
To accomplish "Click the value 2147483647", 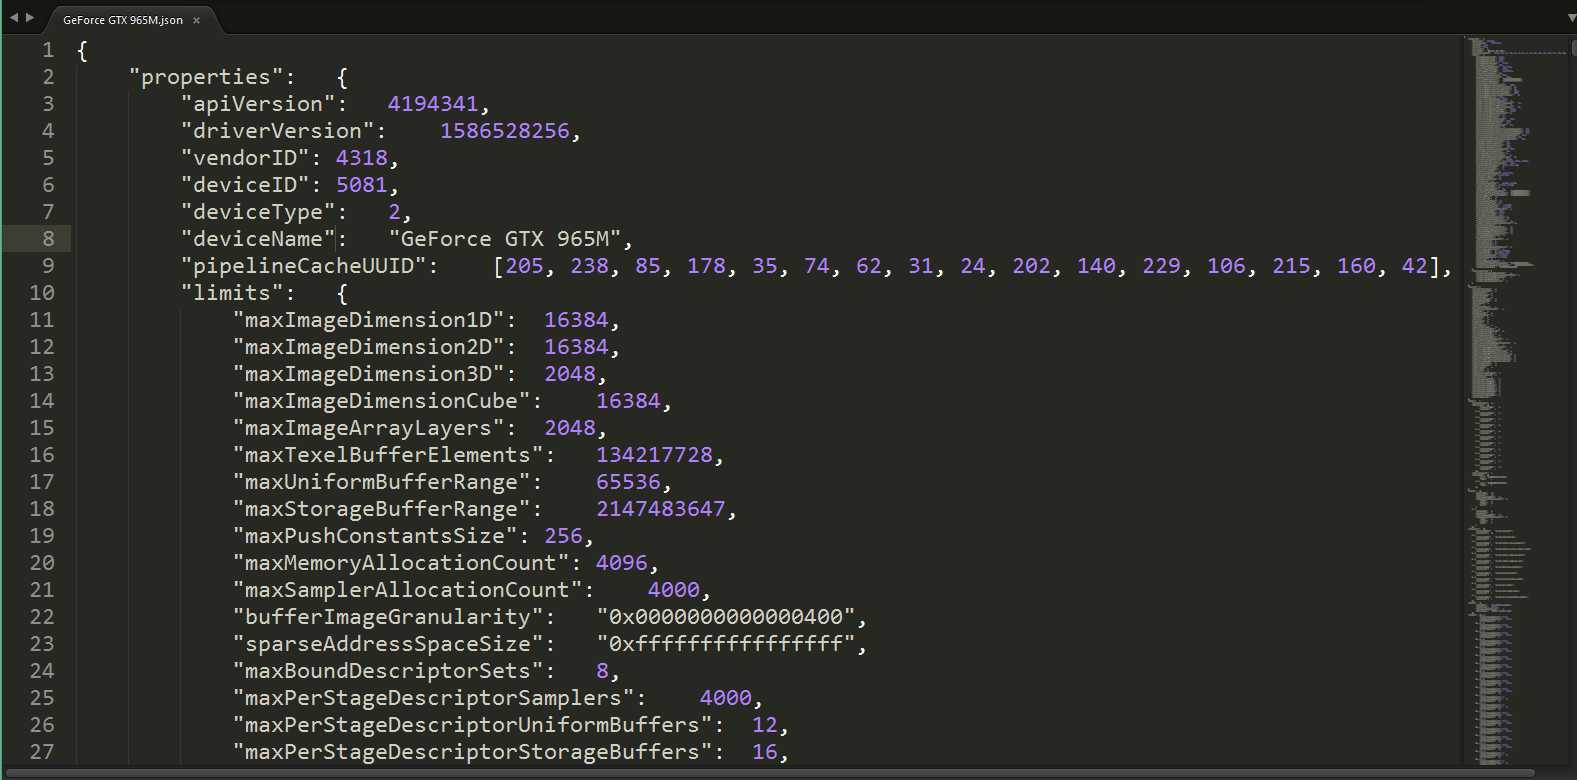I will point(661,509).
